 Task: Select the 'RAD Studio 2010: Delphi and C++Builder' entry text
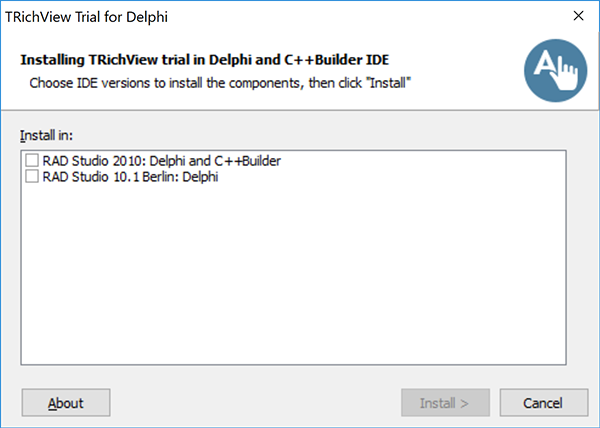[161, 161]
